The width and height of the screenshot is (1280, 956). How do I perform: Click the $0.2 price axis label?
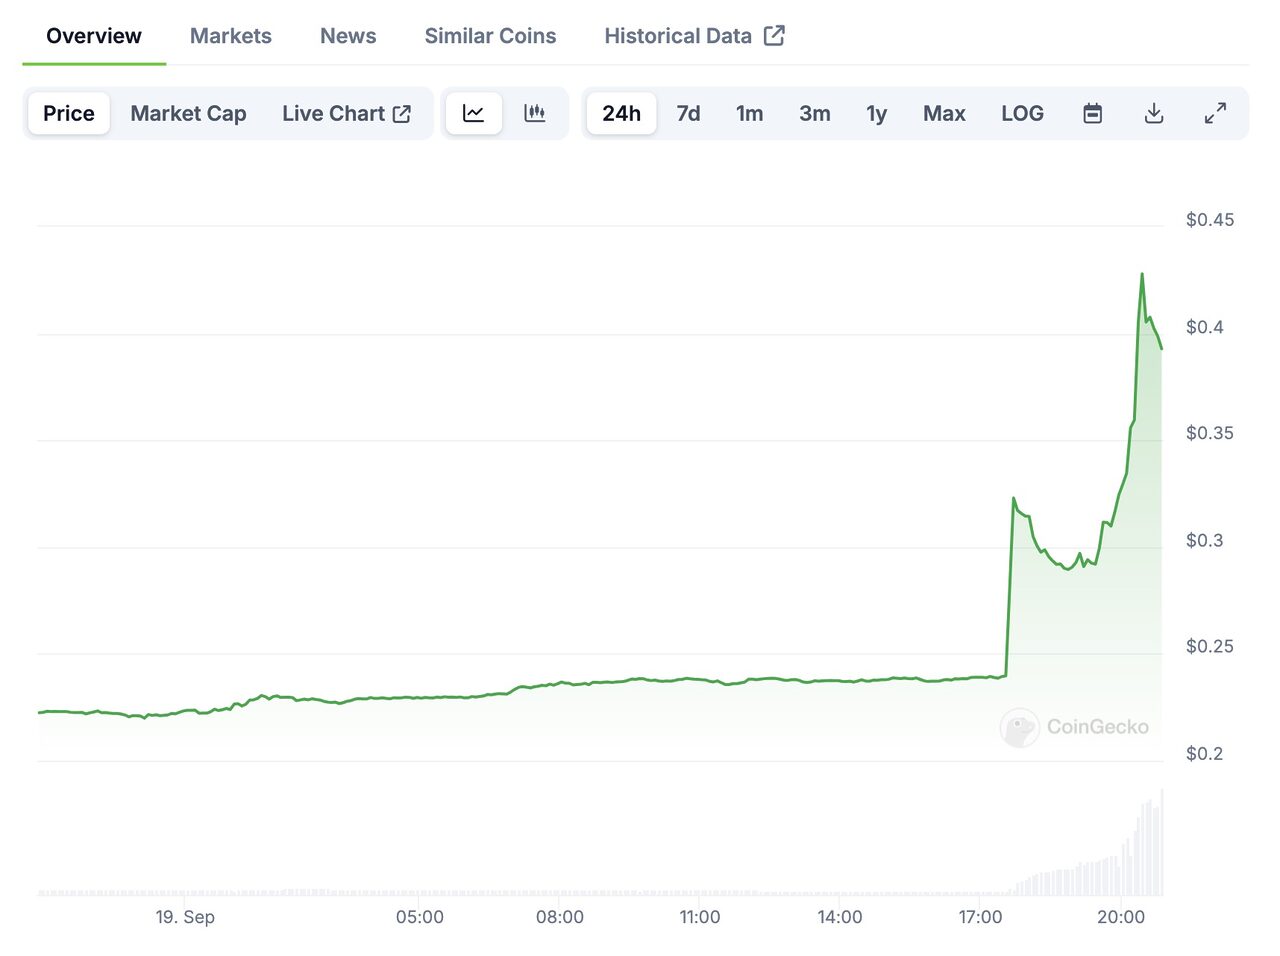[1205, 753]
